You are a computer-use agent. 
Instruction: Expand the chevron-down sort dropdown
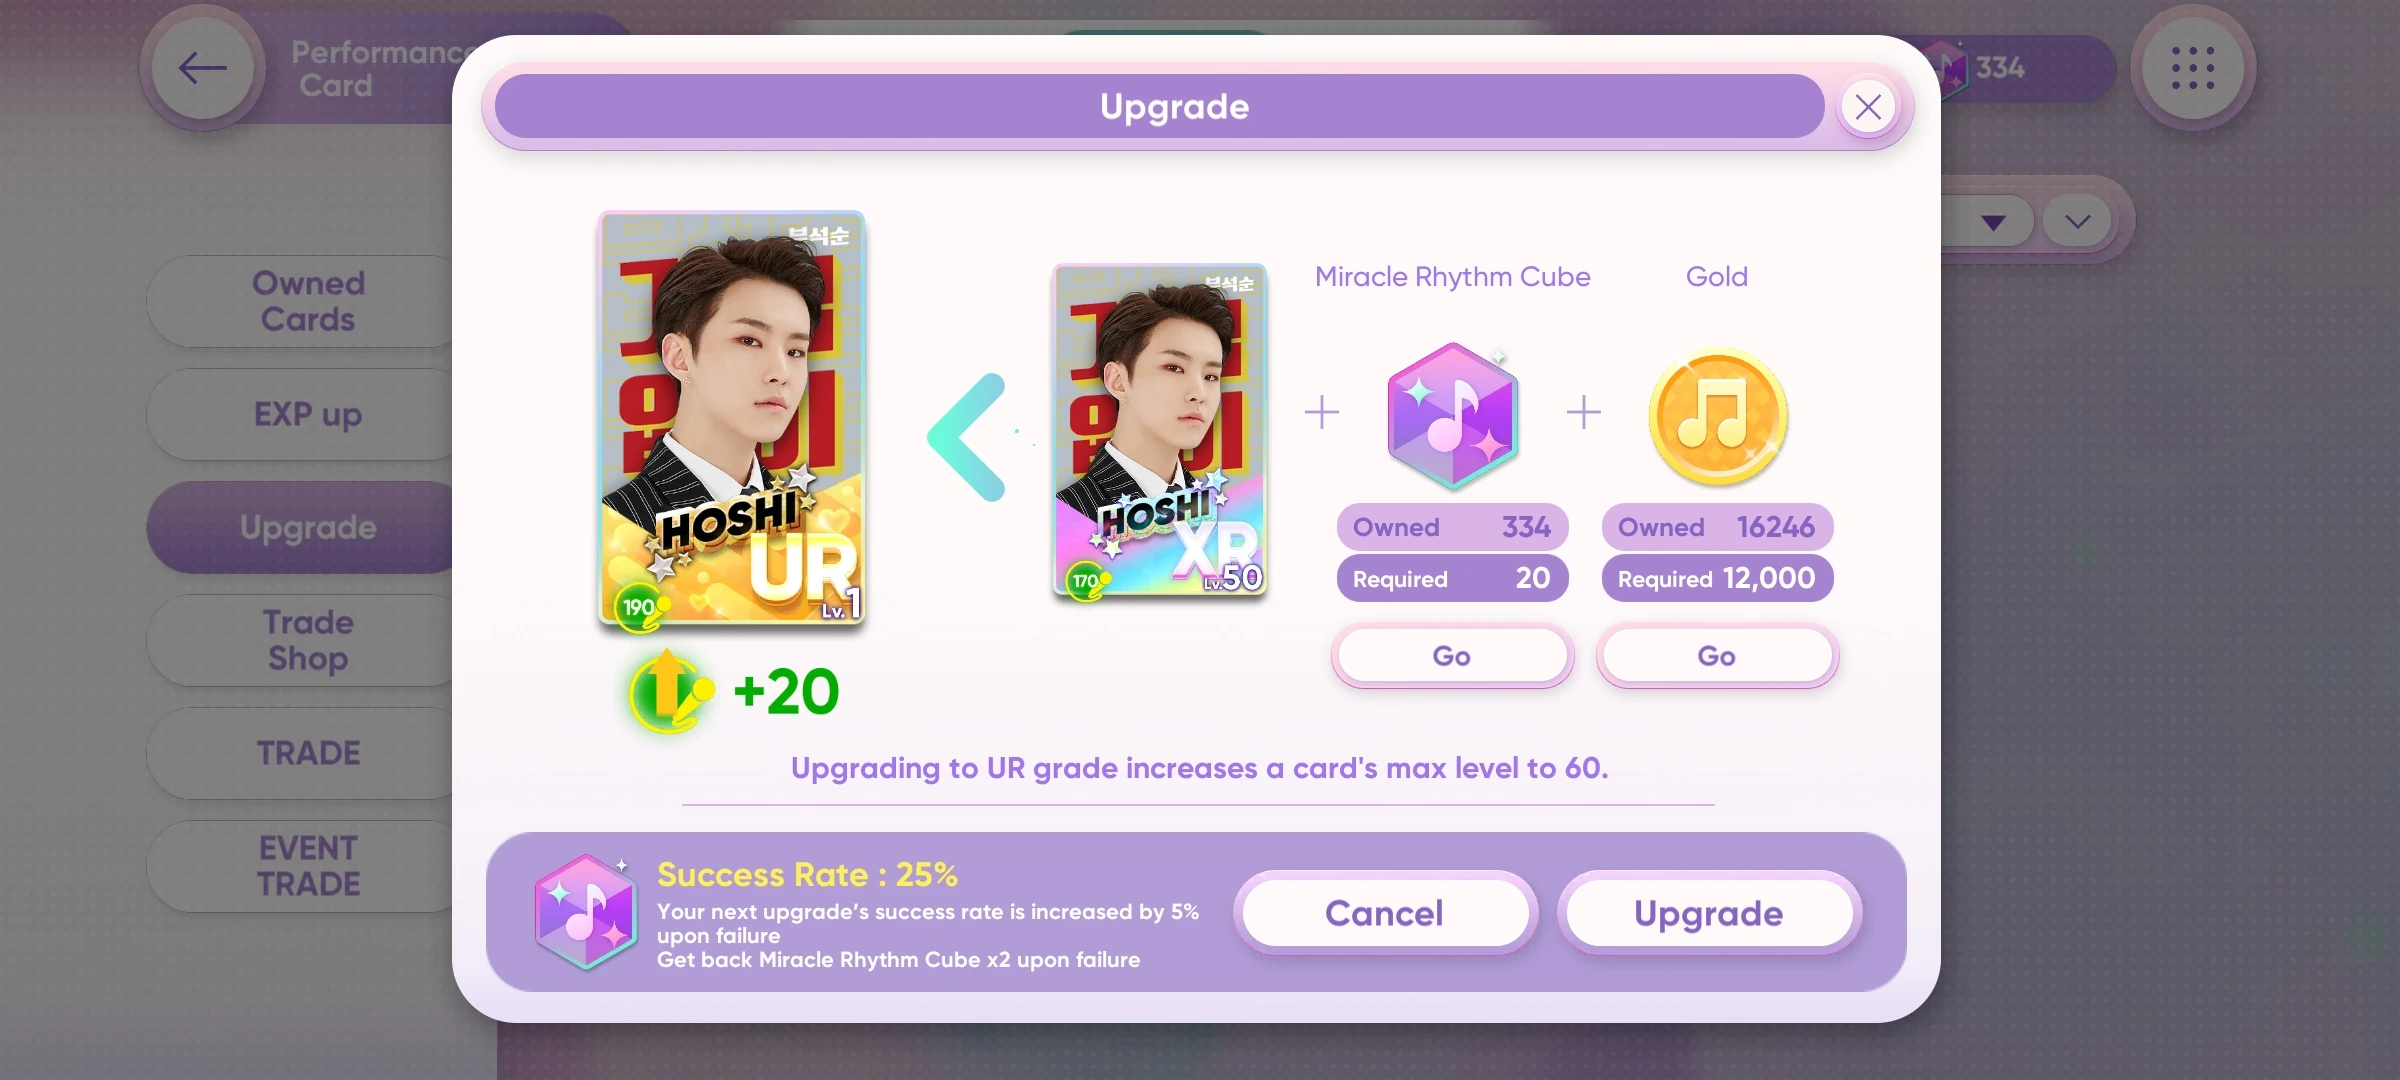coord(2077,221)
